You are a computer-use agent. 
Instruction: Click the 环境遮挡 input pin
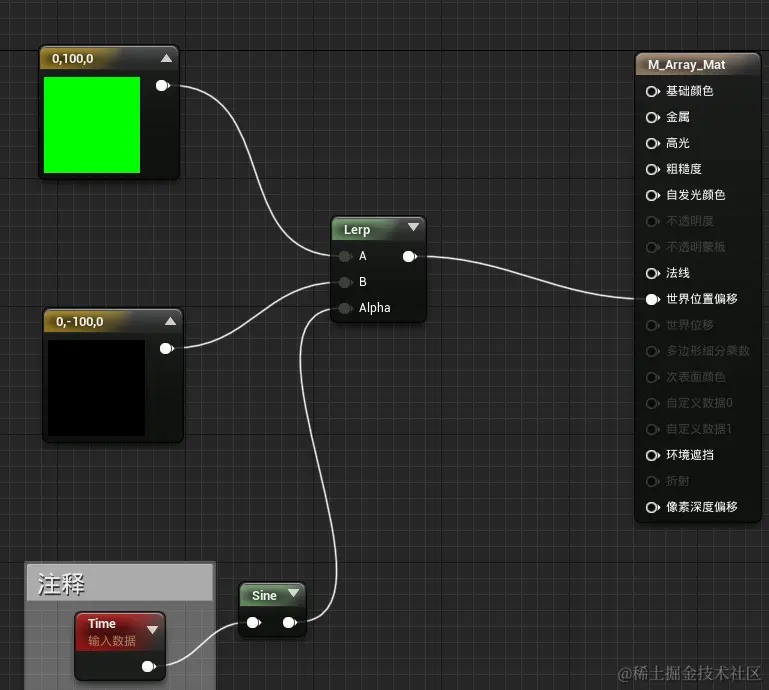(653, 455)
